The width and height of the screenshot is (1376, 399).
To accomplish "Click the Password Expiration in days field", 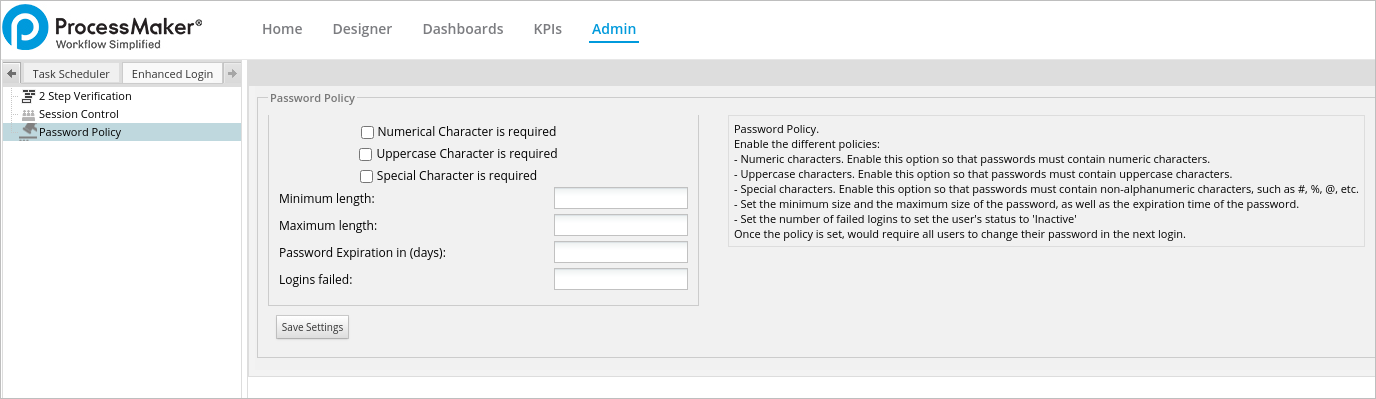I will coord(621,252).
